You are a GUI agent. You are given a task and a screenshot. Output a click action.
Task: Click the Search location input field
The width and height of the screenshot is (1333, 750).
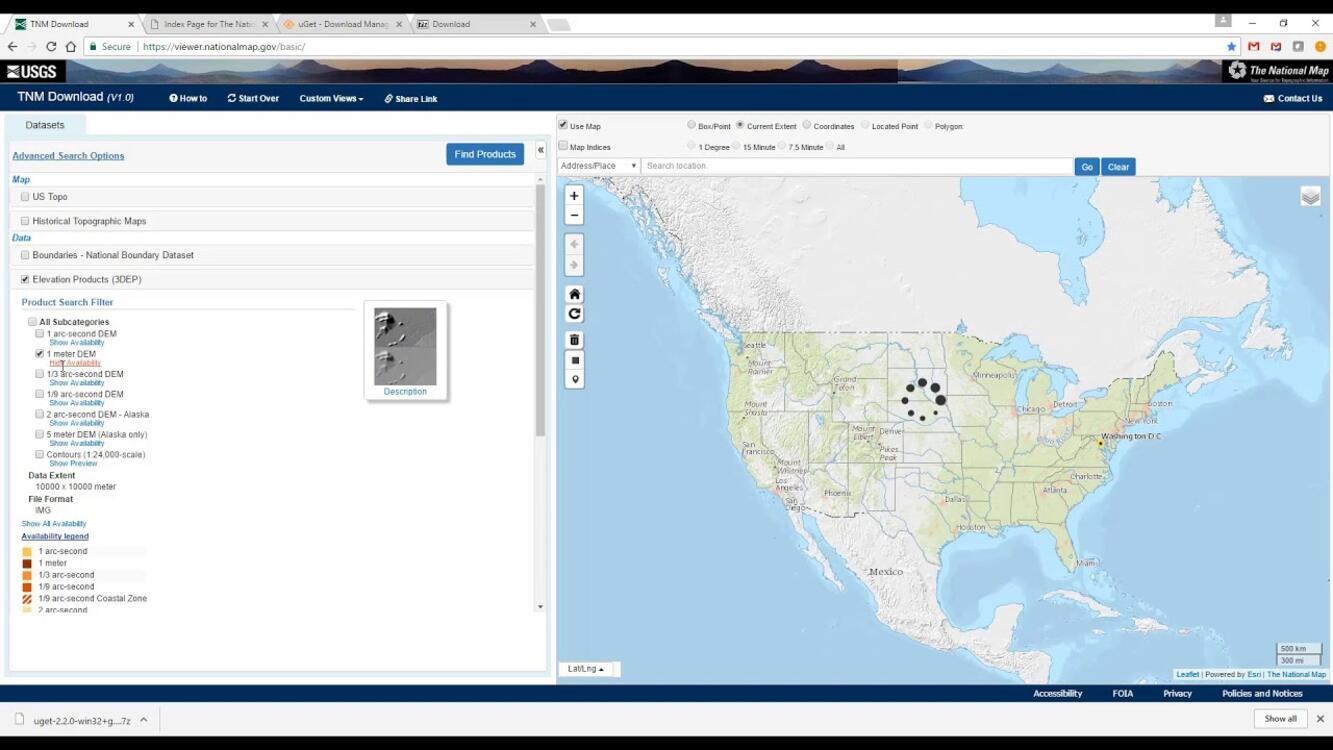[x=856, y=166]
